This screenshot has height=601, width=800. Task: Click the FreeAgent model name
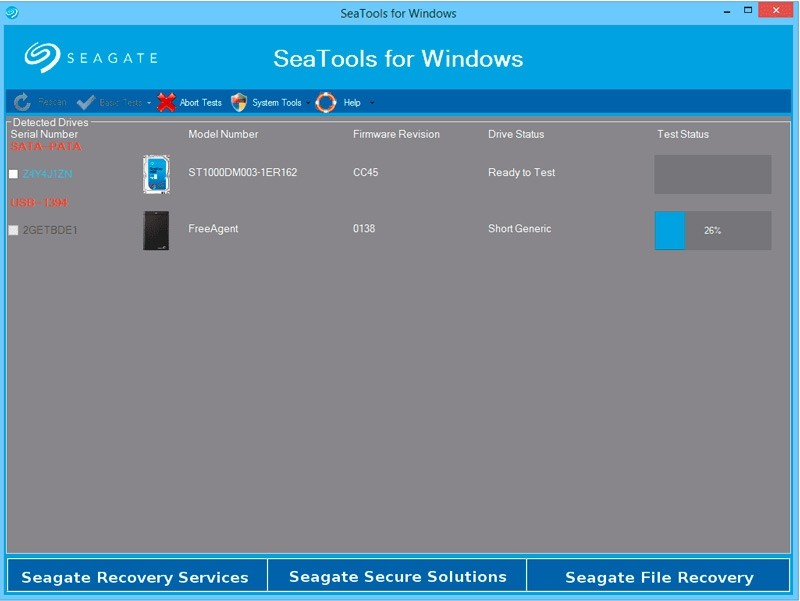(213, 229)
